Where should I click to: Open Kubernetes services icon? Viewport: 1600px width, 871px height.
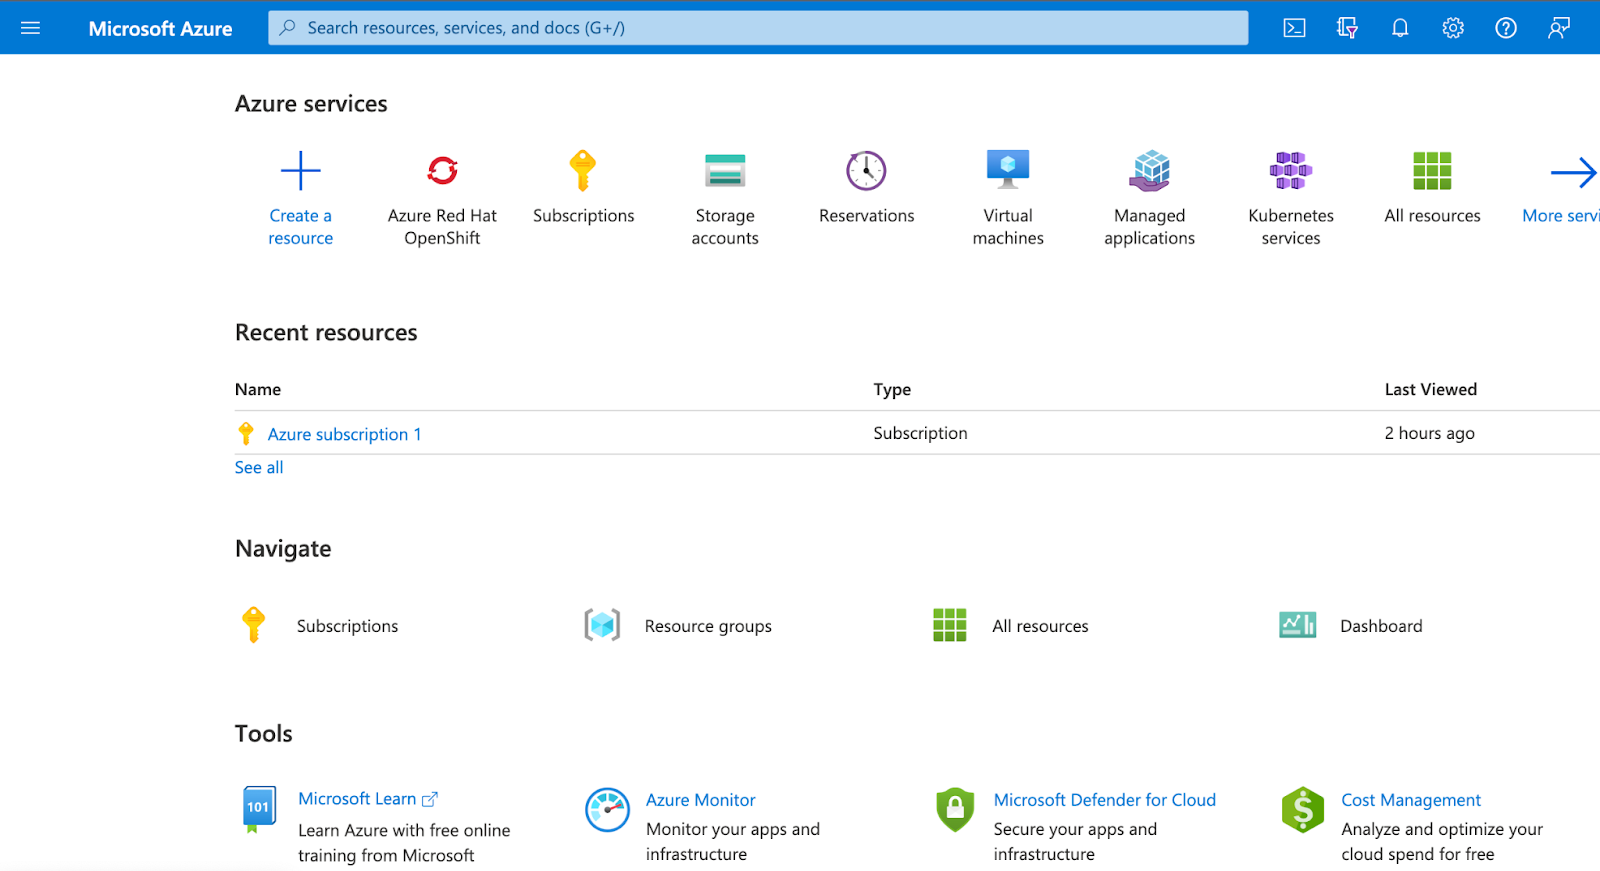click(1291, 171)
